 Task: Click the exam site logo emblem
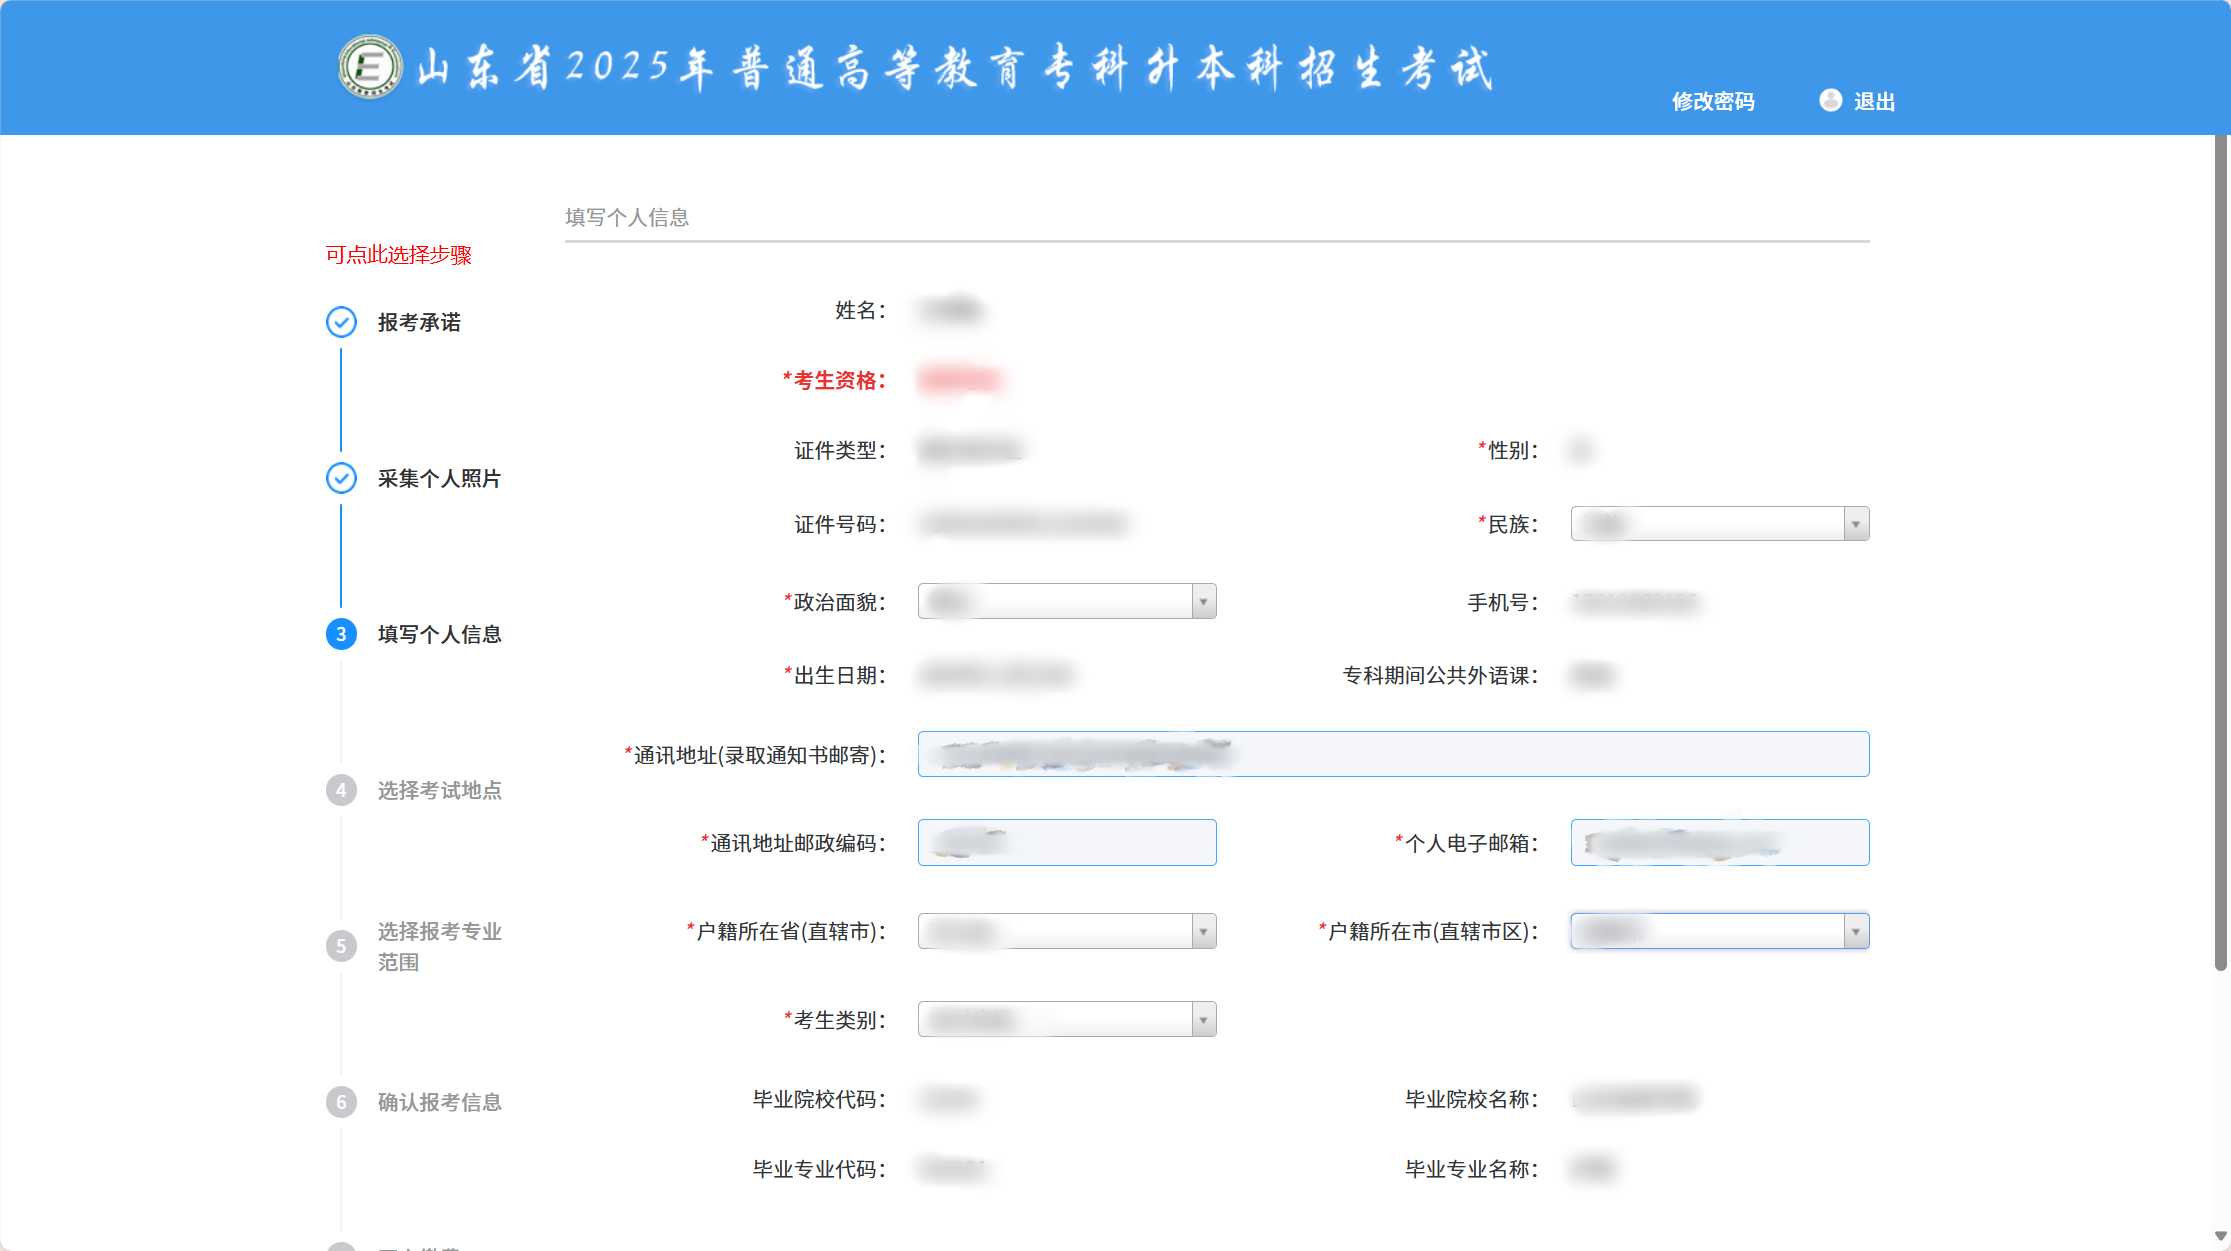370,67
